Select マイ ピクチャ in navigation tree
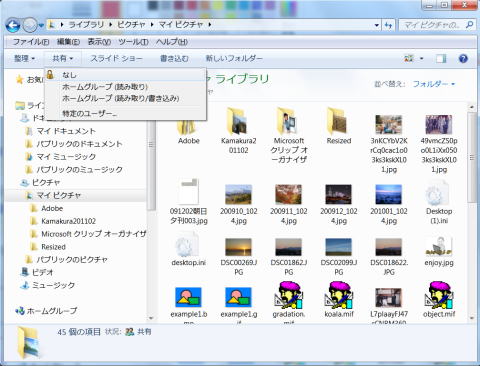 click(58, 195)
